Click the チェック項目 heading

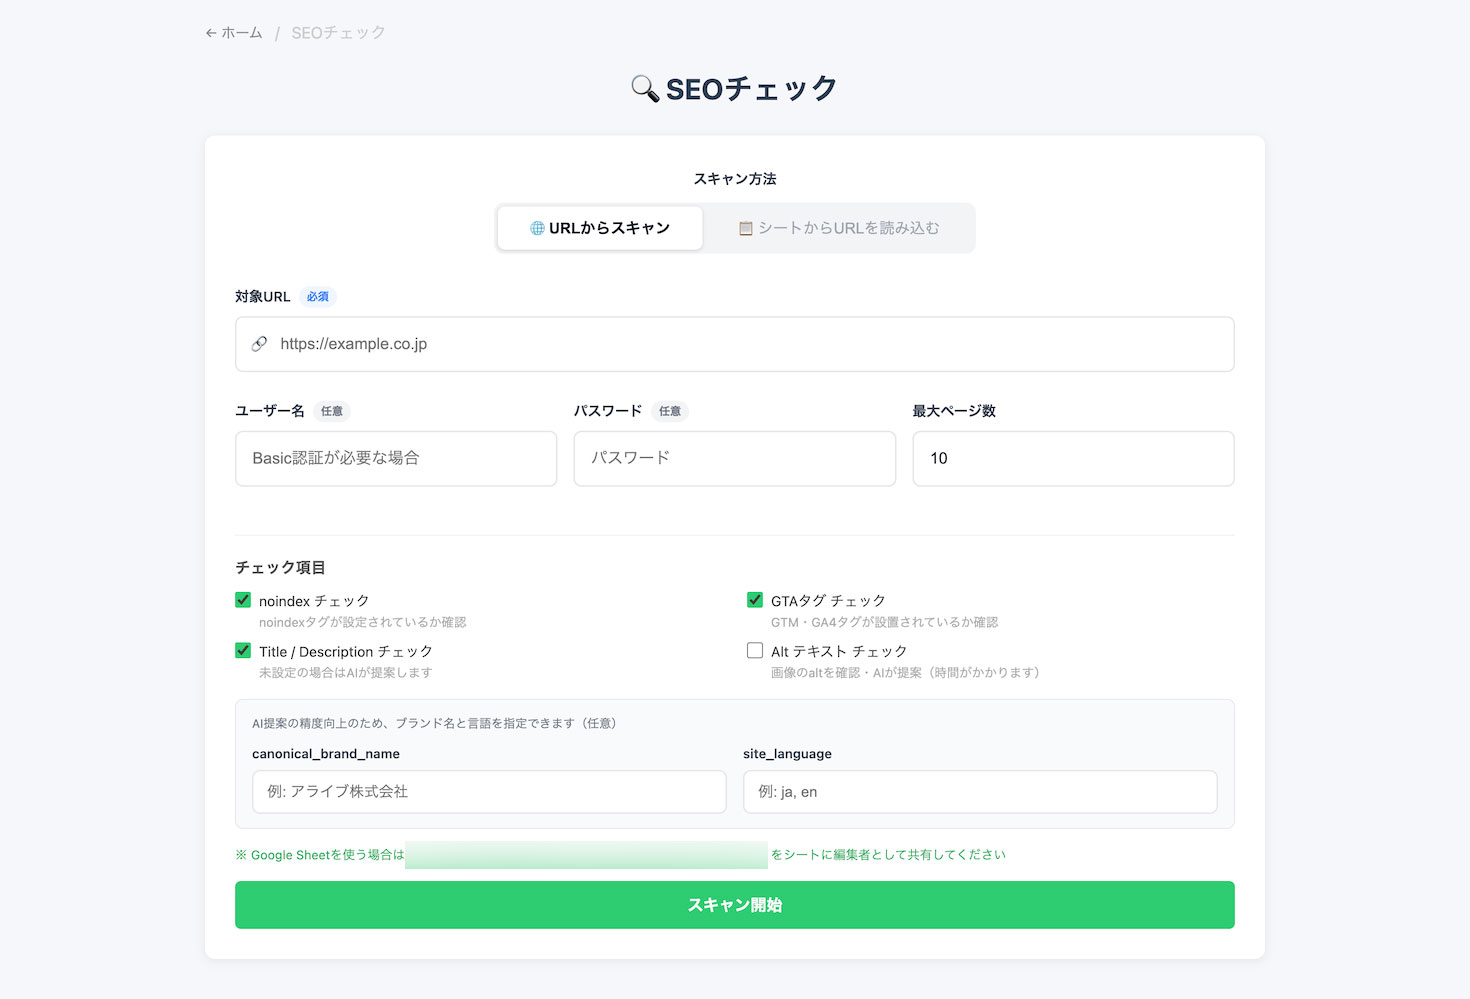(280, 567)
